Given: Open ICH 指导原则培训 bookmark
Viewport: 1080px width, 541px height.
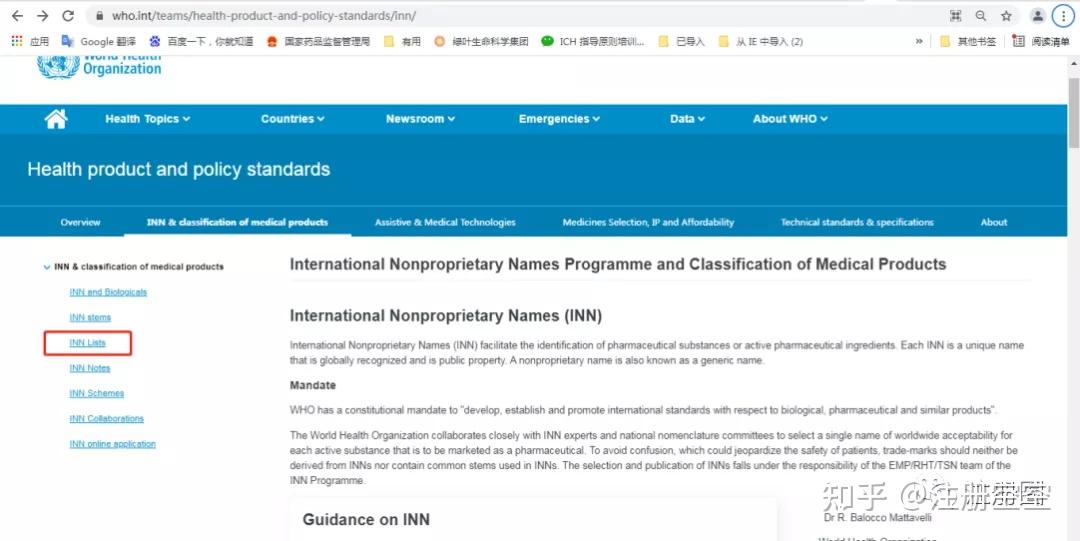Looking at the screenshot, I should pos(593,41).
